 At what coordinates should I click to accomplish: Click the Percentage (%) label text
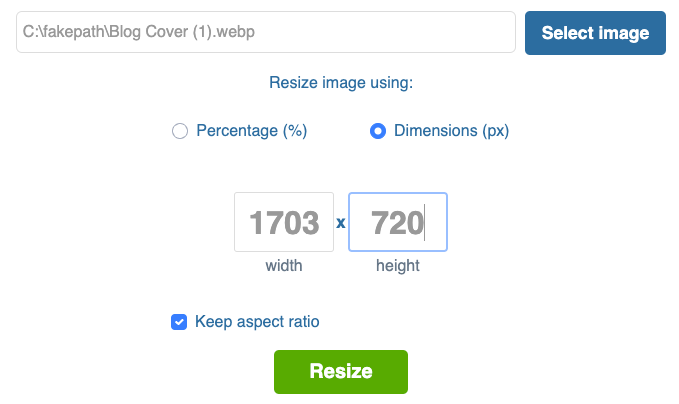pos(251,131)
